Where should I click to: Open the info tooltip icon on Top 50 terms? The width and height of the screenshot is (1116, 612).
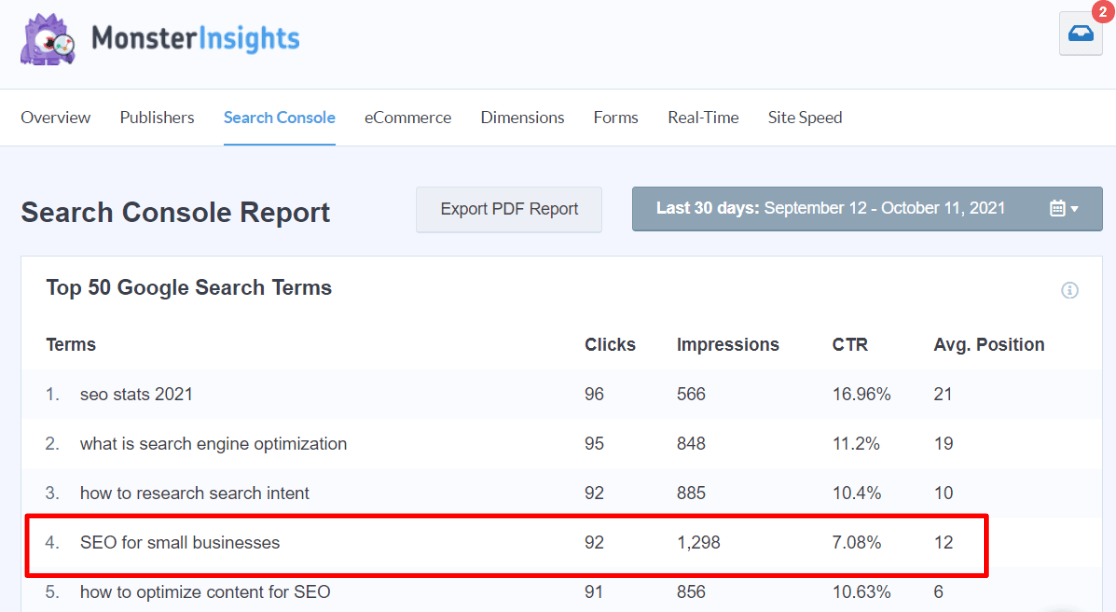tap(1069, 290)
